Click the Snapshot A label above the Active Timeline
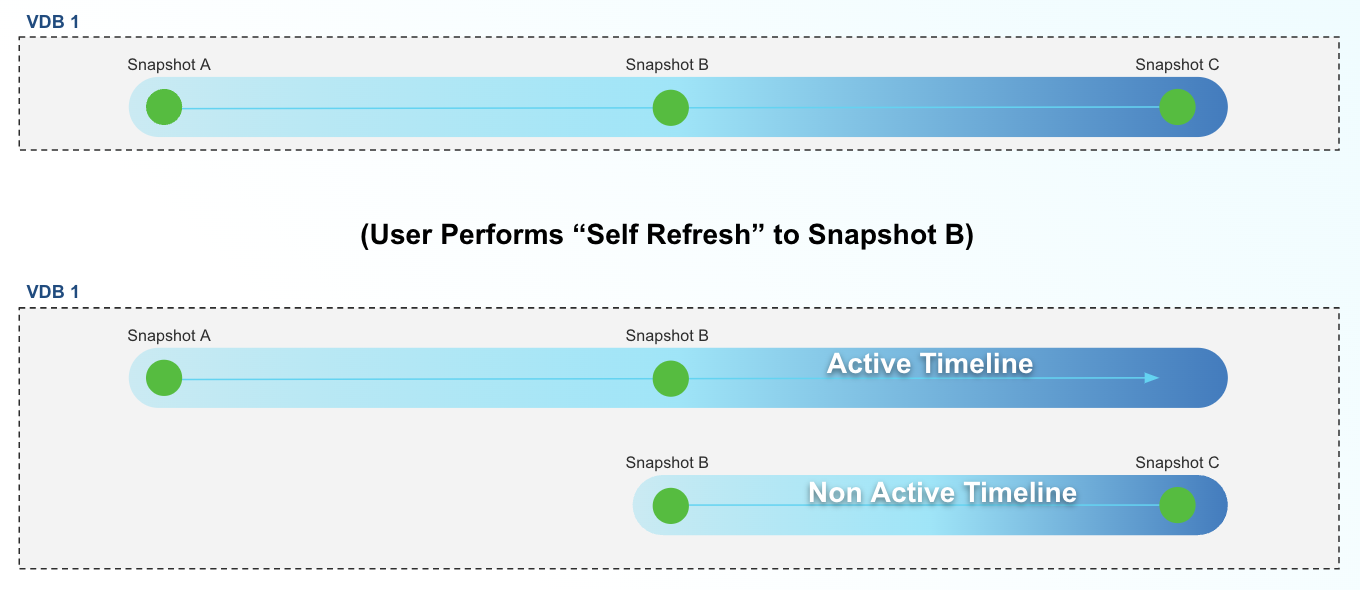 169,336
